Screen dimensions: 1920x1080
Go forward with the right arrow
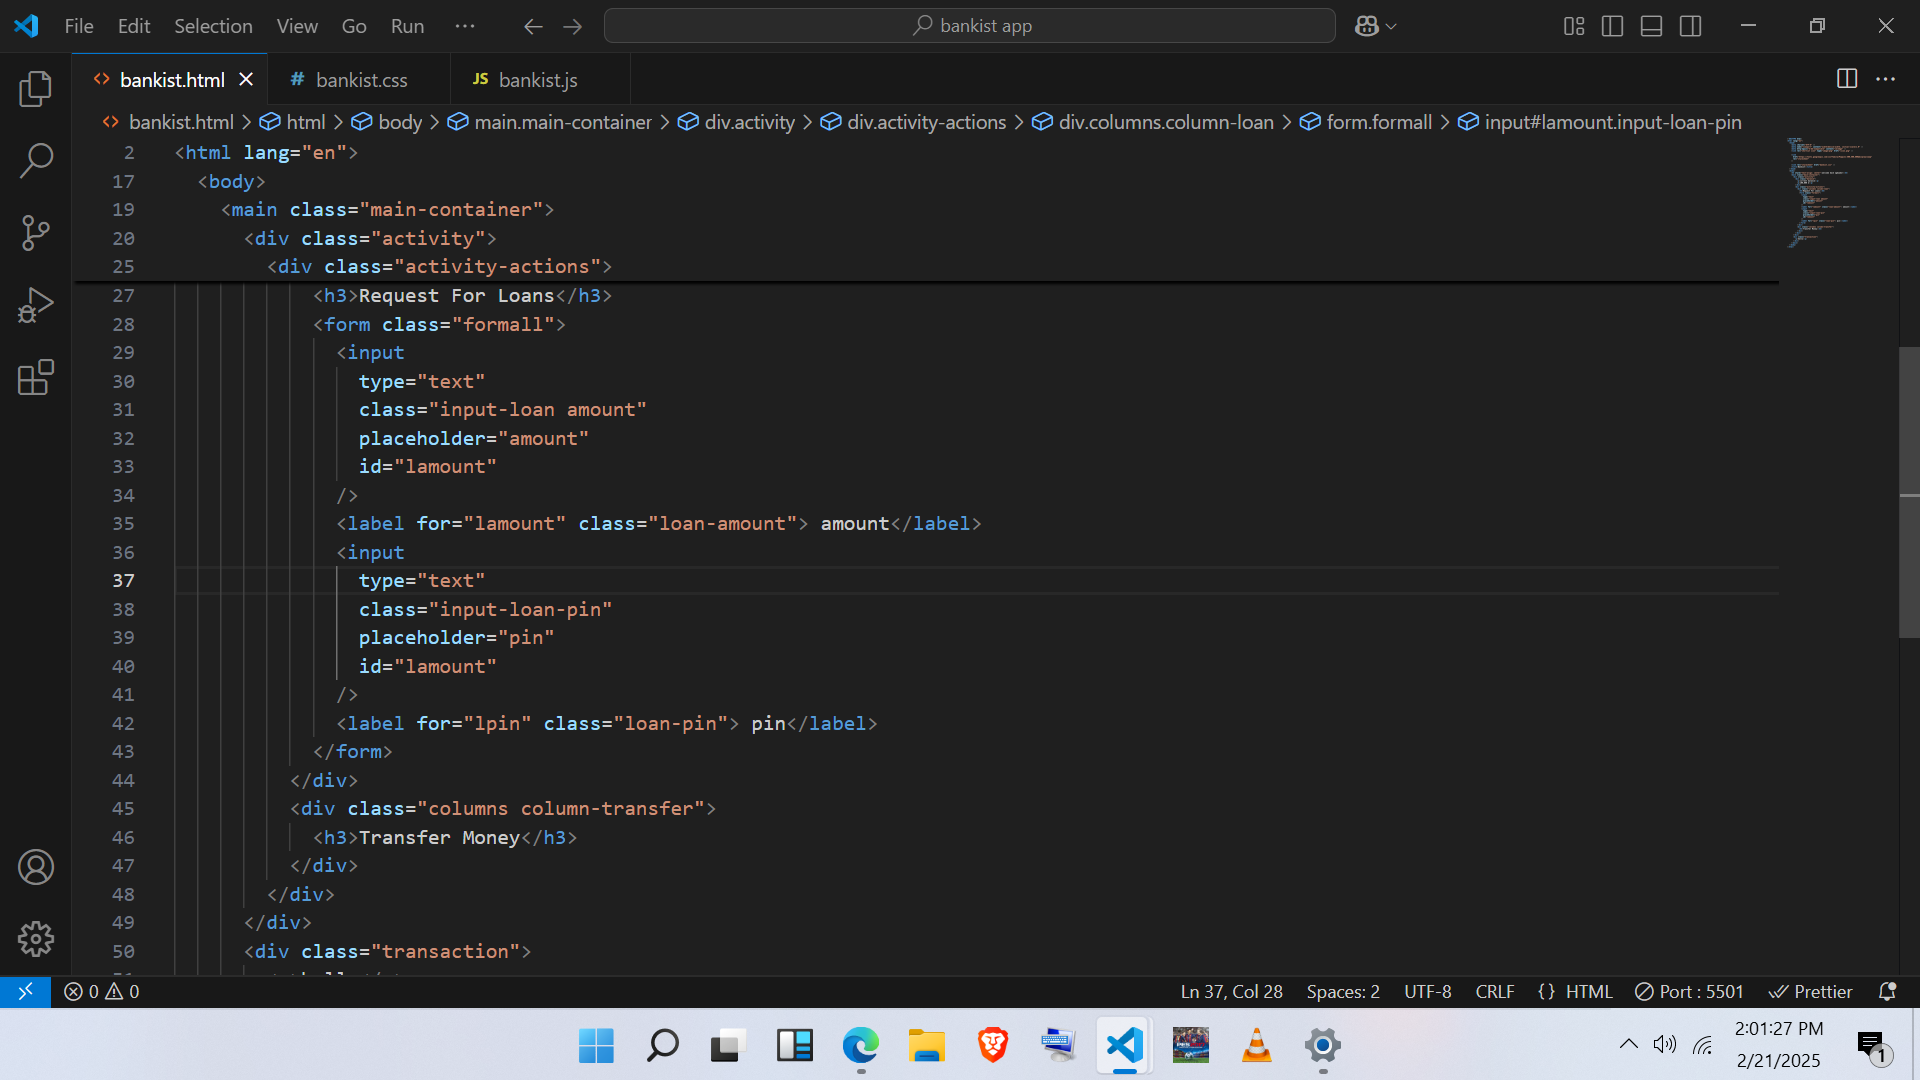[x=573, y=26]
